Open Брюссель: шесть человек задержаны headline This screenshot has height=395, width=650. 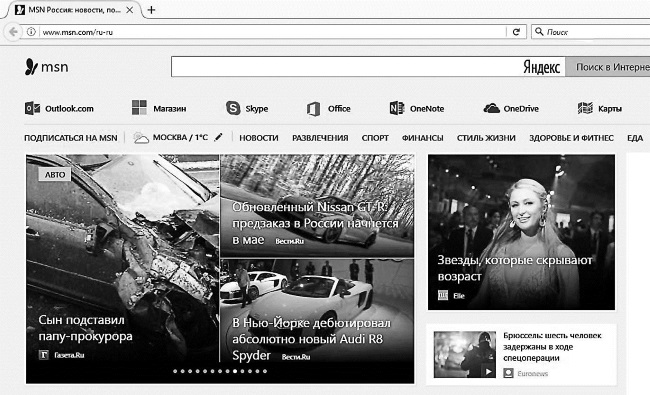[552, 347]
